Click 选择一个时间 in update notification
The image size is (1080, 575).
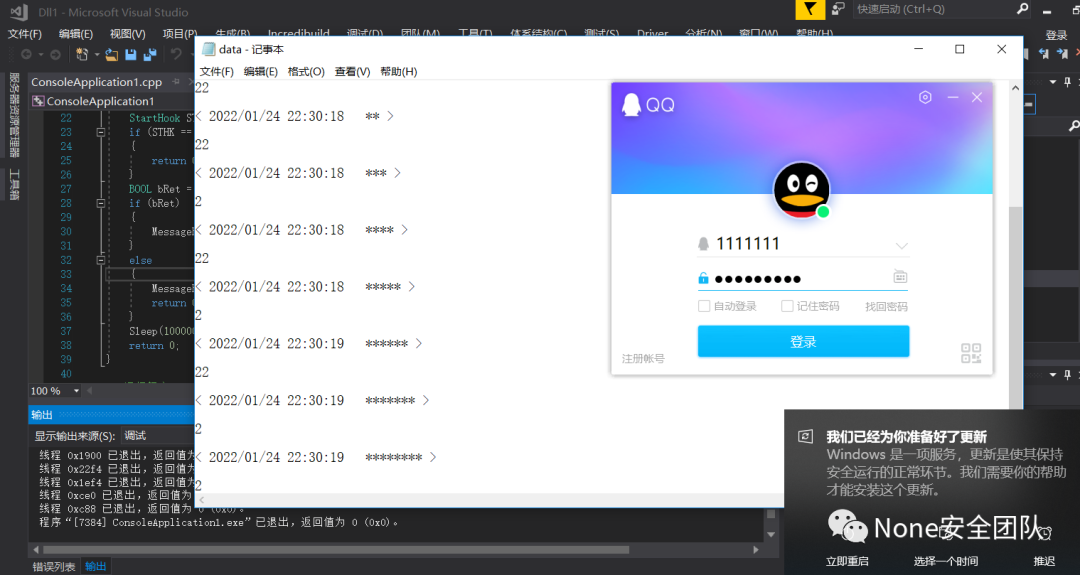tap(945, 561)
